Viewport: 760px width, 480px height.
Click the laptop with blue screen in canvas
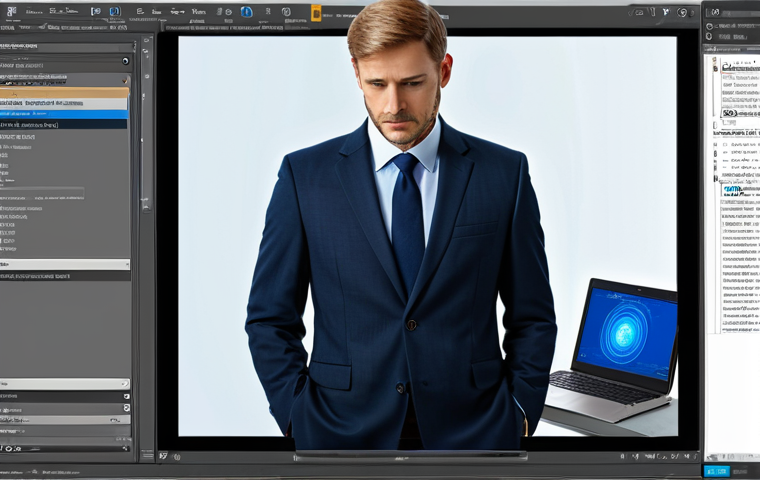[610, 352]
